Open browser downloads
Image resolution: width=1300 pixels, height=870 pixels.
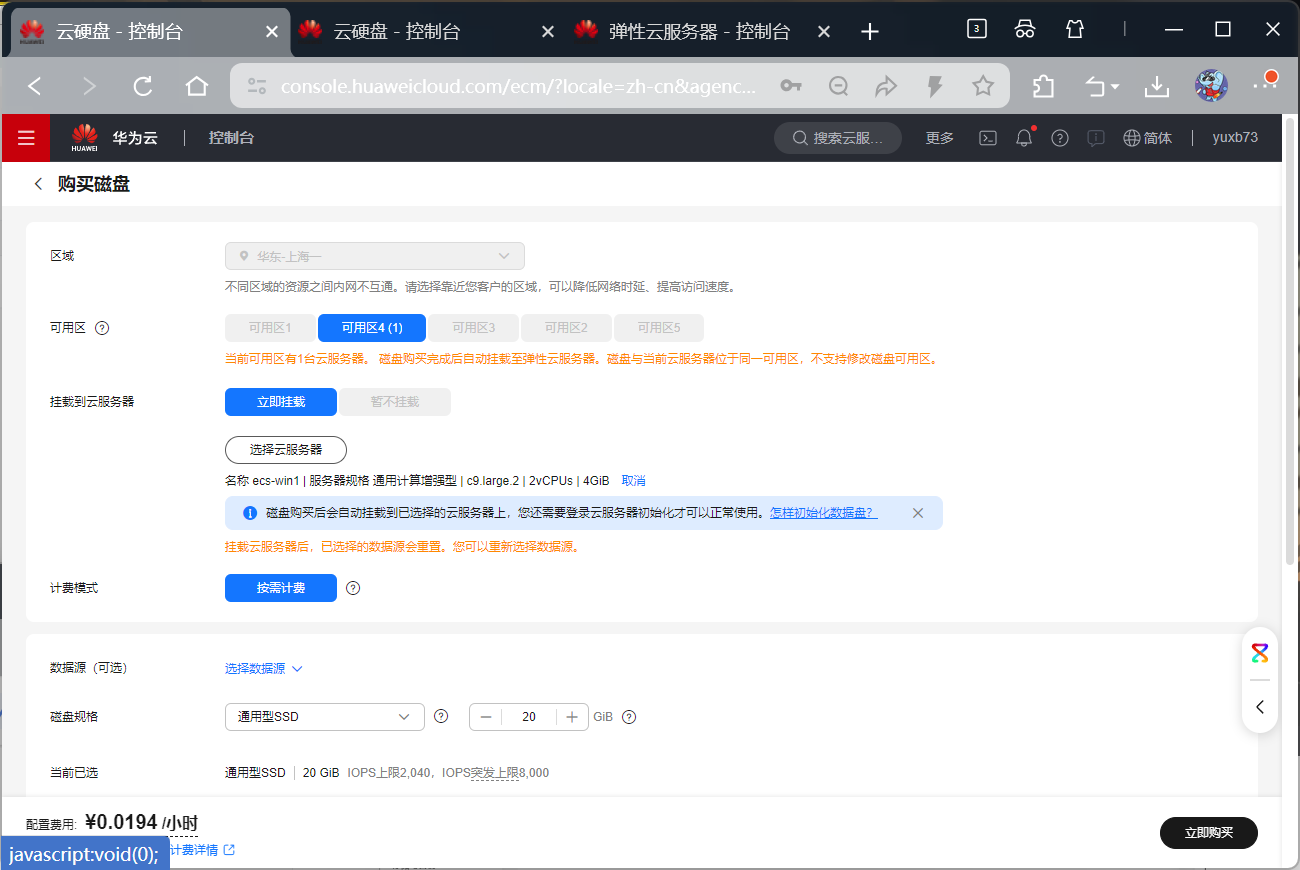(1157, 86)
